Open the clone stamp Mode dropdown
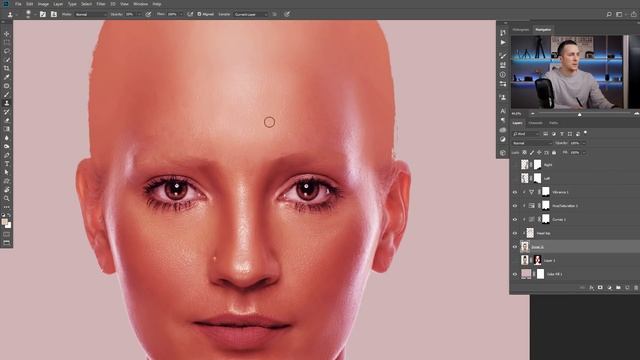Image resolution: width=640 pixels, height=360 pixels. coord(91,14)
